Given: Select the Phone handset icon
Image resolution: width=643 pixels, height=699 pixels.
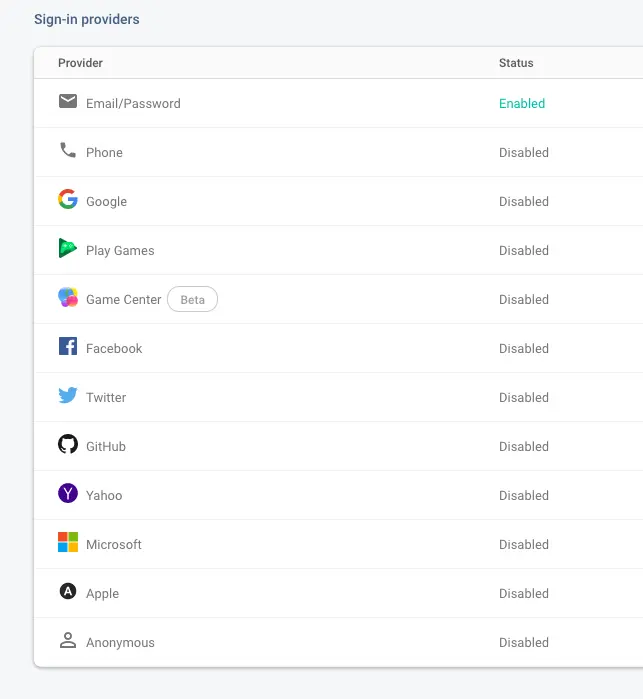Looking at the screenshot, I should (x=68, y=150).
